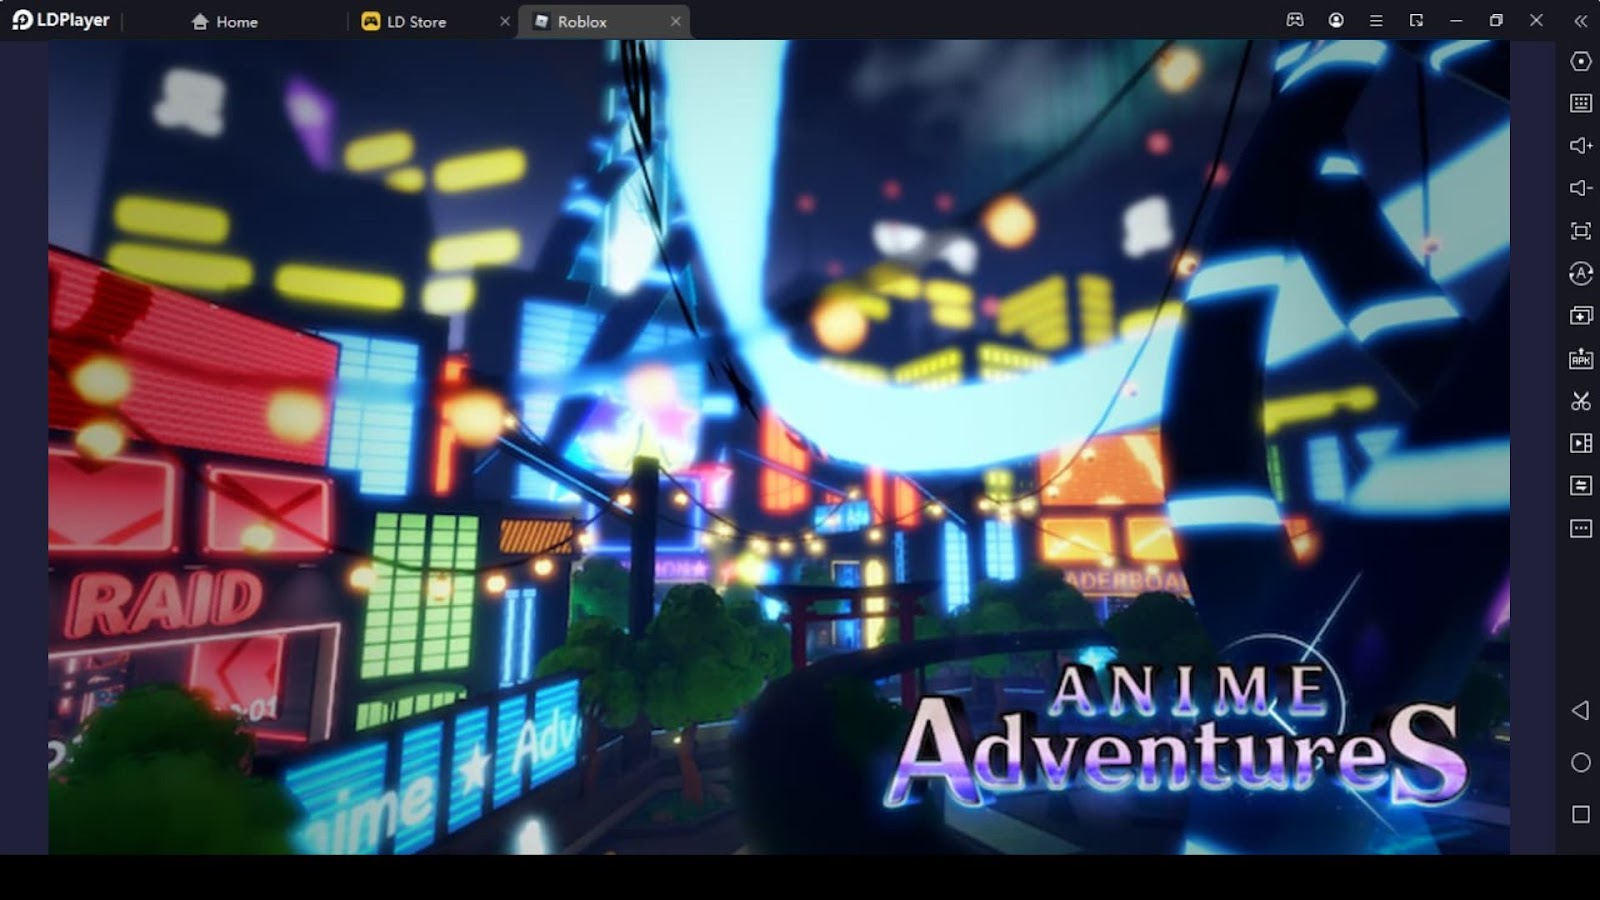Open the multi-instance add window icon
Image resolution: width=1600 pixels, height=900 pixels.
pyautogui.click(x=1580, y=316)
